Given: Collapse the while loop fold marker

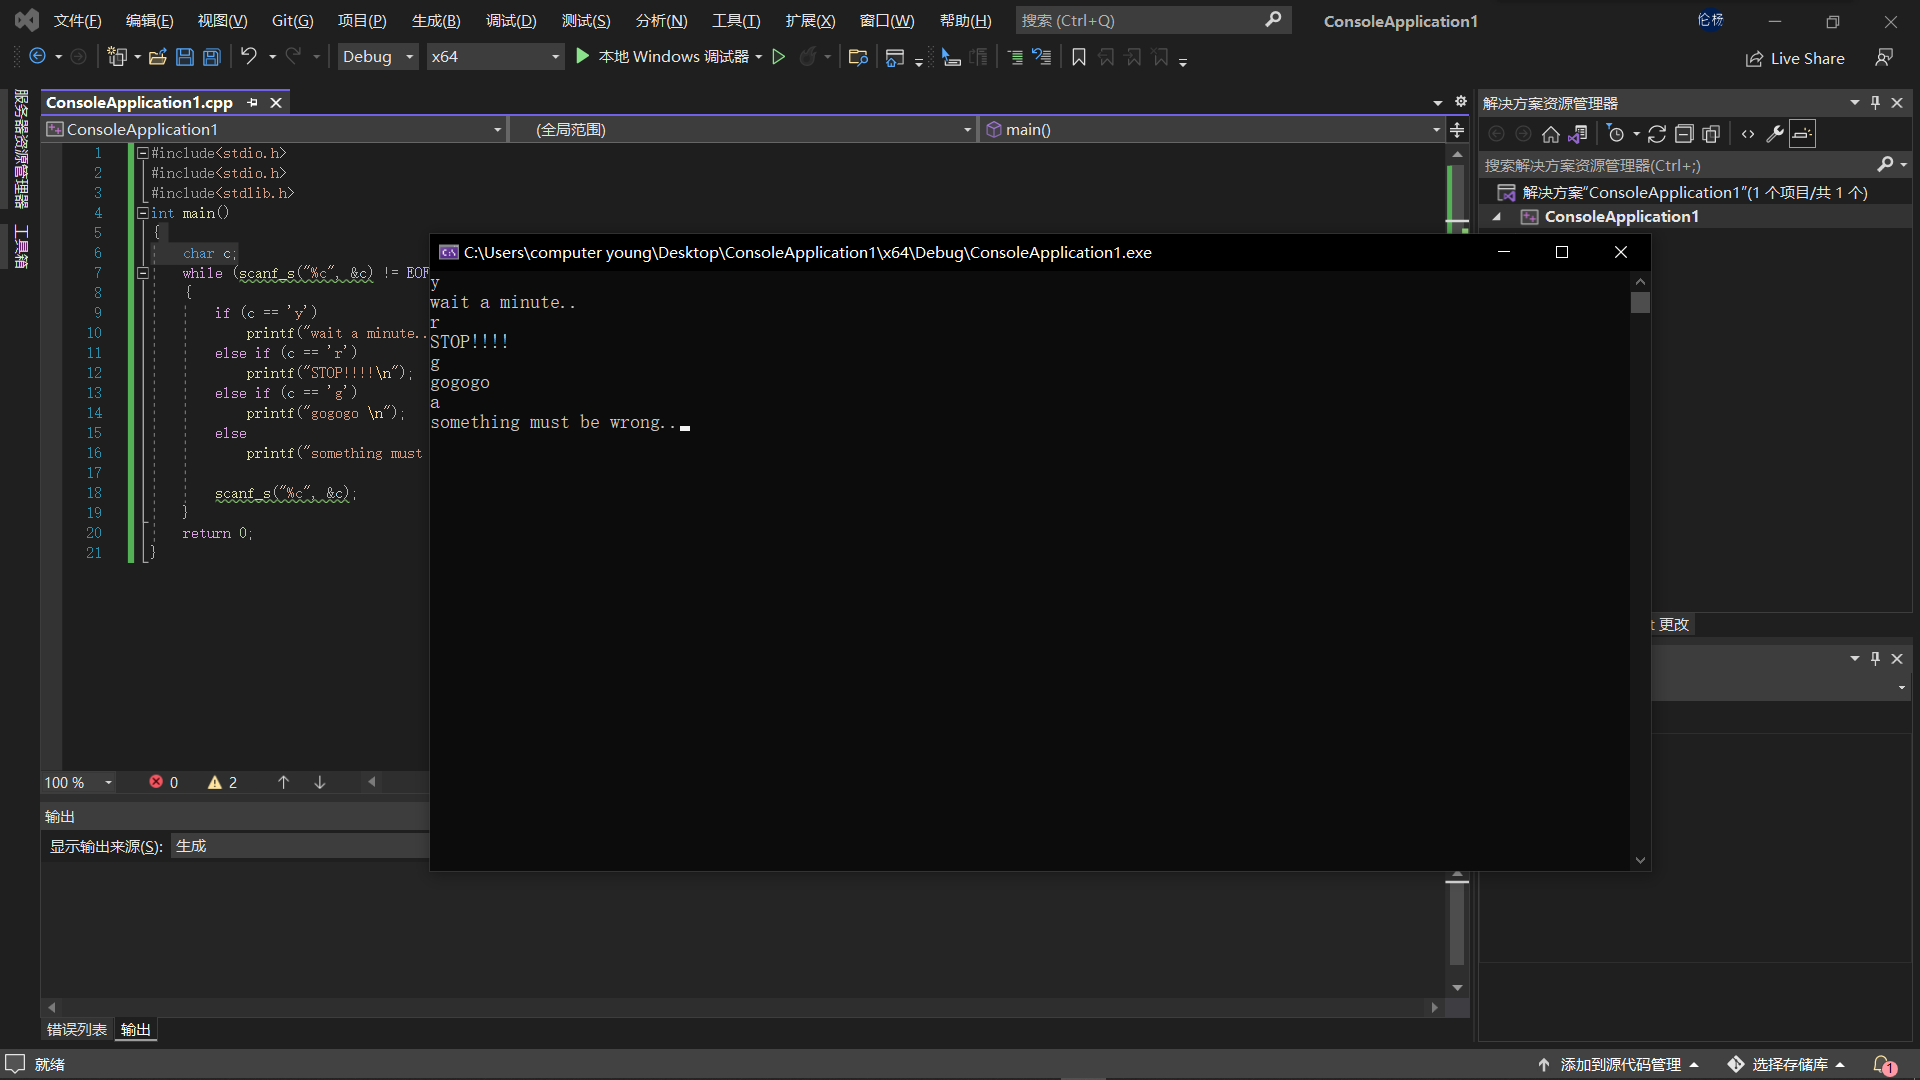Looking at the screenshot, I should point(143,273).
